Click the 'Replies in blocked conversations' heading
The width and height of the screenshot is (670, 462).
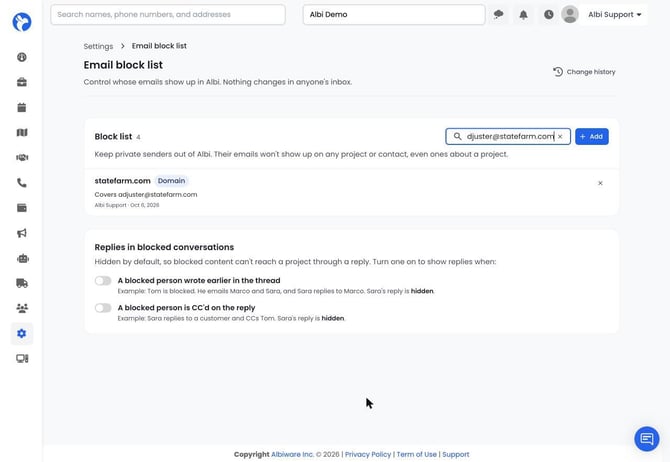[164, 247]
